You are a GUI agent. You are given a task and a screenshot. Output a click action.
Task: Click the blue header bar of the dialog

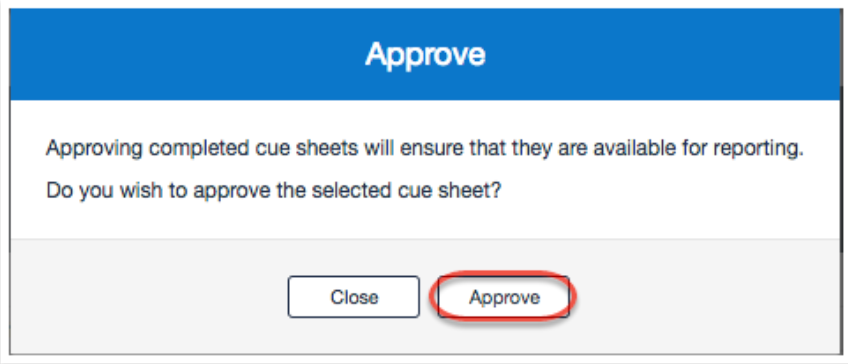point(425,55)
